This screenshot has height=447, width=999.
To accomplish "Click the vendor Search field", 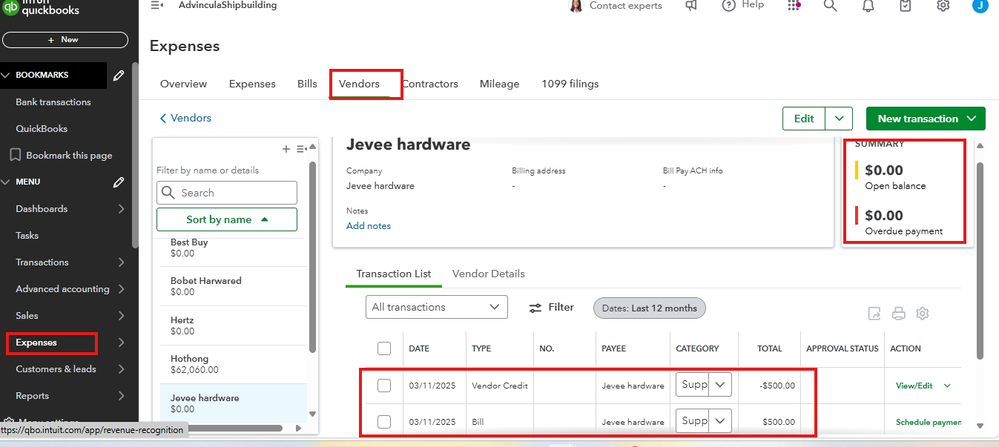I will pos(227,193).
